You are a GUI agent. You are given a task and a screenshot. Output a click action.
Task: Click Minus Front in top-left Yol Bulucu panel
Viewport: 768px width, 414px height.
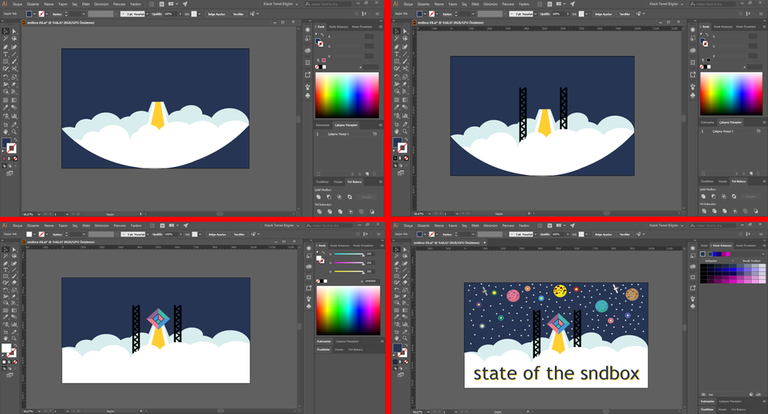(329, 197)
